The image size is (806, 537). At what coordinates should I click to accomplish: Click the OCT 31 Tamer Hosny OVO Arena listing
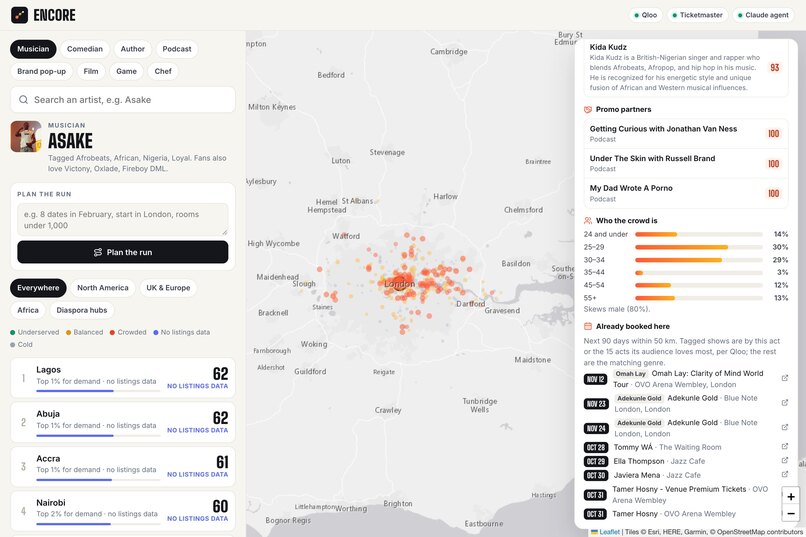686,514
